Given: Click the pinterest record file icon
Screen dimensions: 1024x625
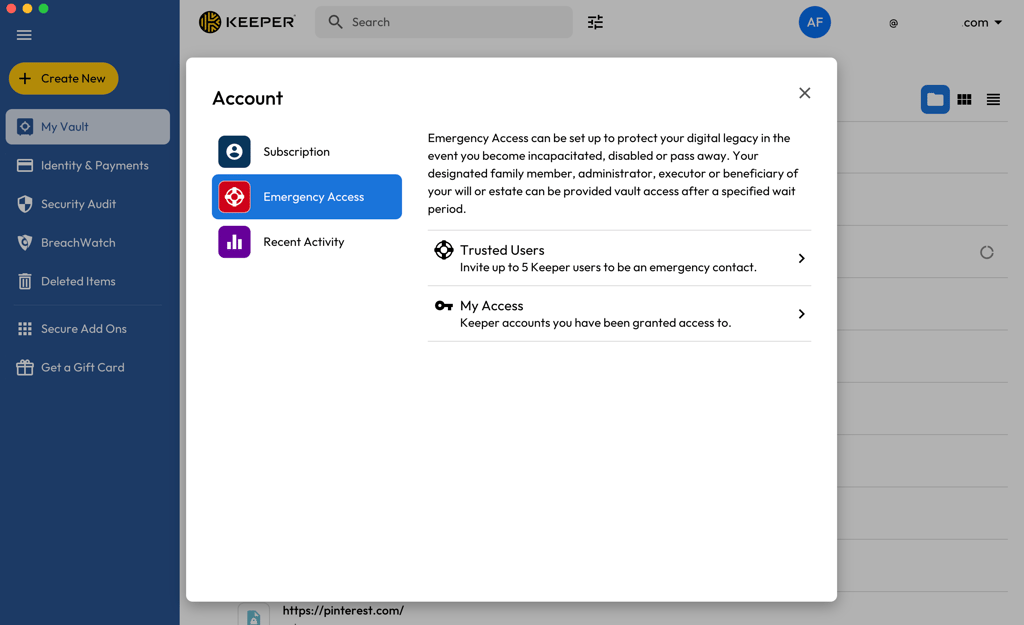Looking at the screenshot, I should point(253,616).
